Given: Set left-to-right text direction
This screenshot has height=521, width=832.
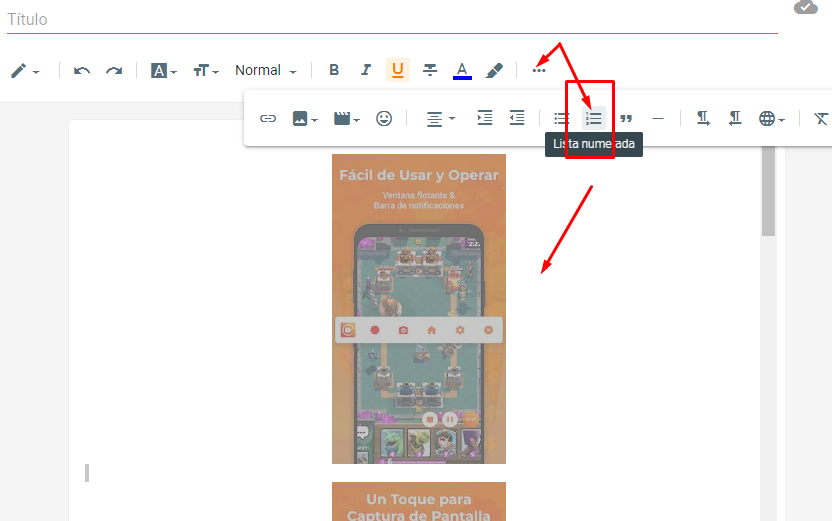Looking at the screenshot, I should coord(703,118).
